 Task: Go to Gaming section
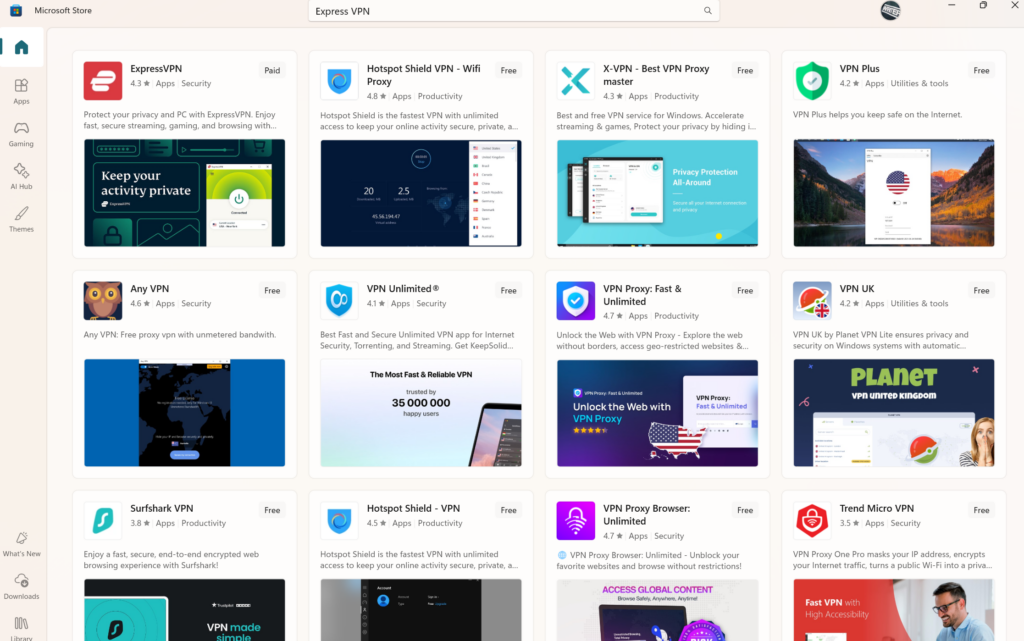click(x=22, y=134)
